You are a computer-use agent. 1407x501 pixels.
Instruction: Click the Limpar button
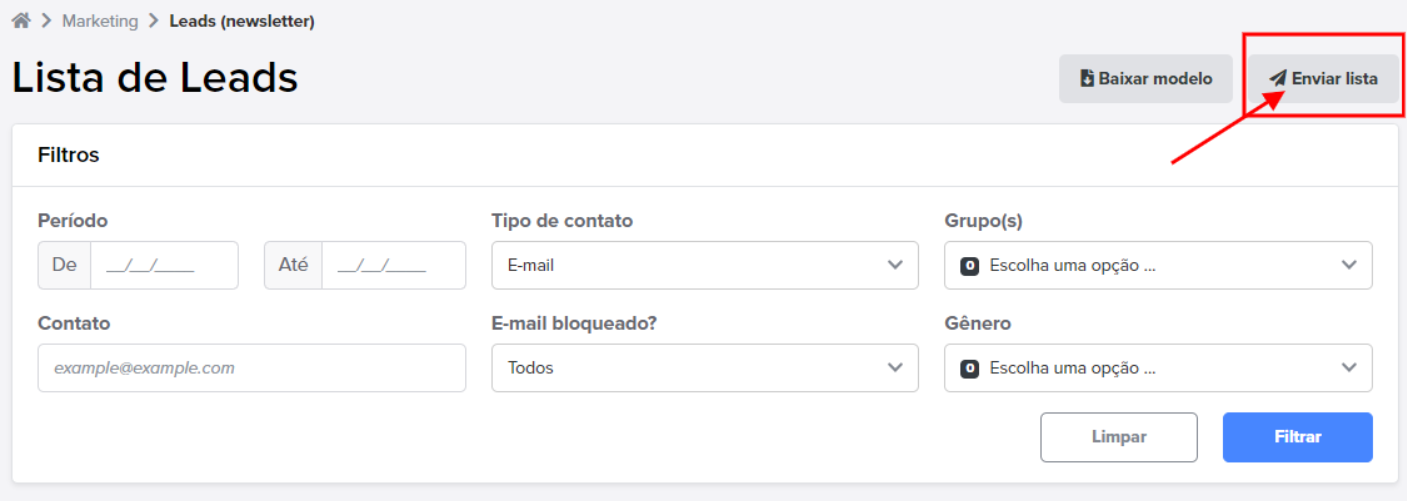[x=1119, y=437]
